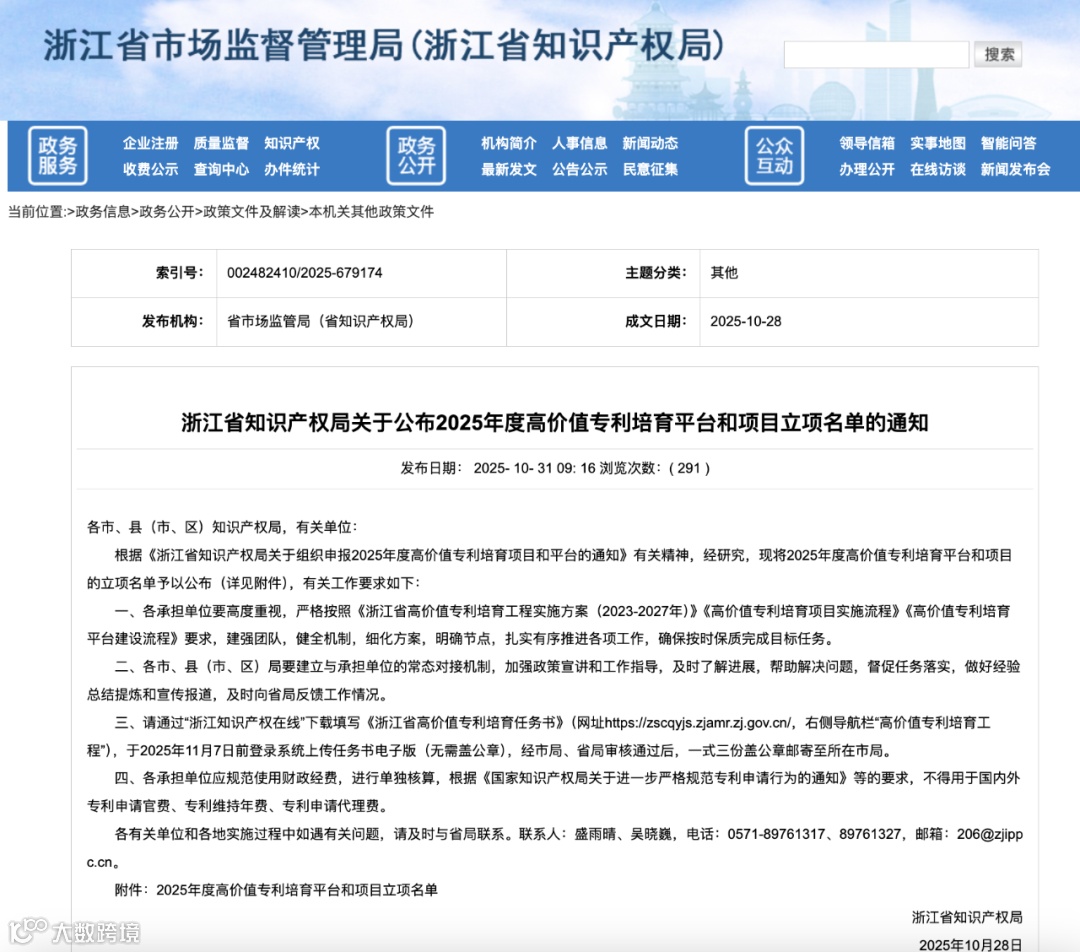
Task: Click the closing date 2025年10月28日
Action: pos(970,944)
